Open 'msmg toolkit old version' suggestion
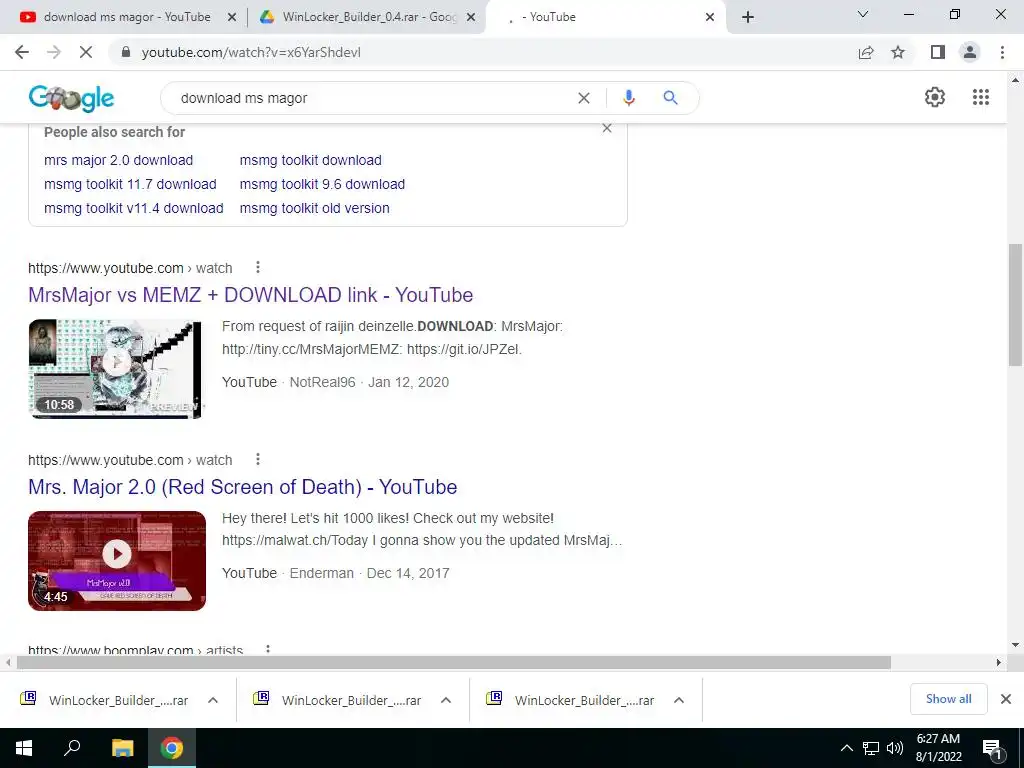This screenshot has width=1024, height=768. click(x=314, y=208)
